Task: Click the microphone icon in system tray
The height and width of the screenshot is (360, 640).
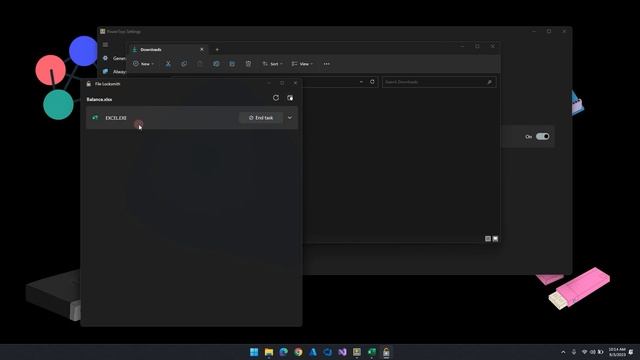Action: (x=574, y=352)
